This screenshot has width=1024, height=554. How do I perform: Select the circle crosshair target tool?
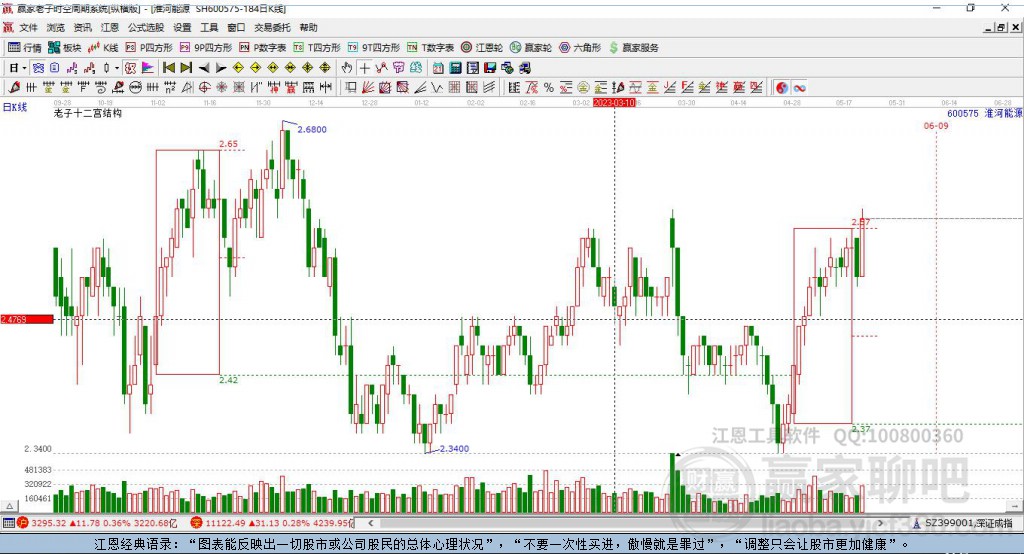(x=204, y=87)
